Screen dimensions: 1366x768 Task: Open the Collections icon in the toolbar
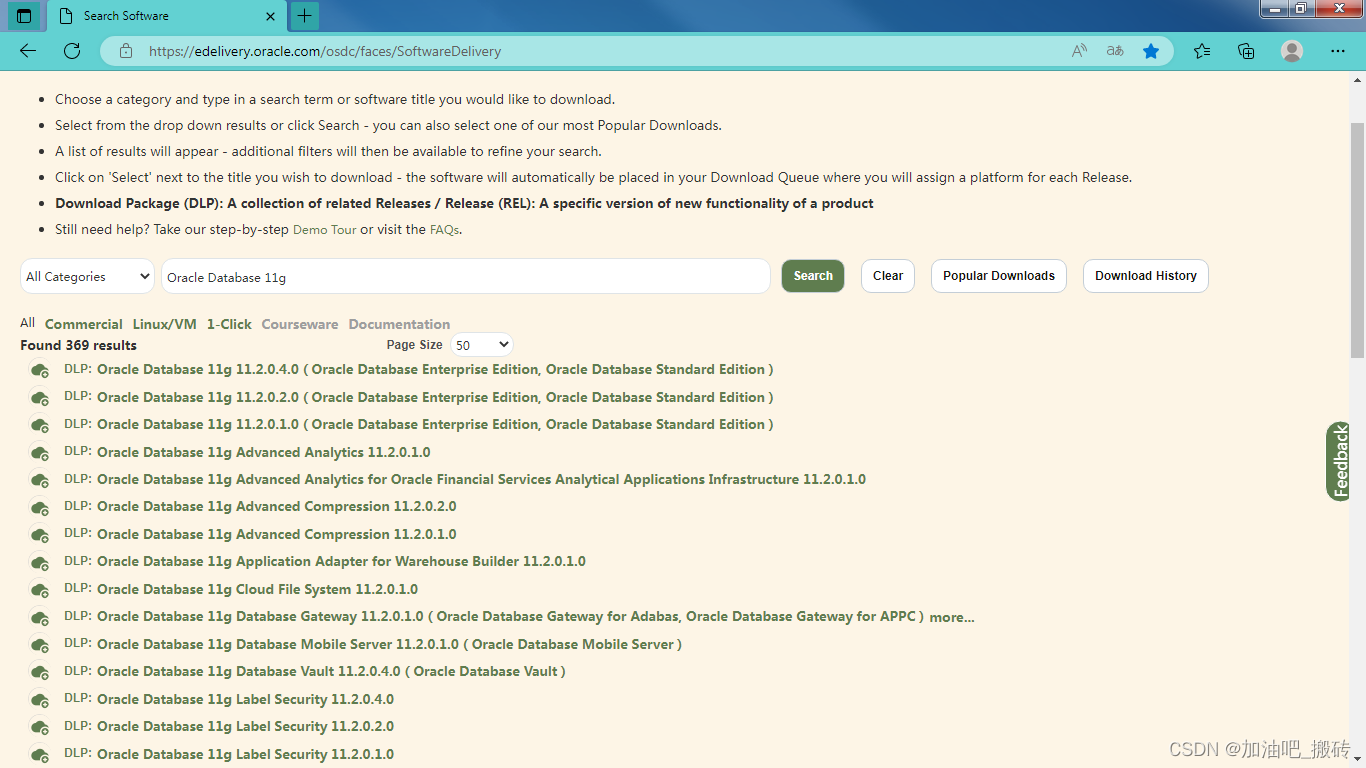click(1246, 51)
